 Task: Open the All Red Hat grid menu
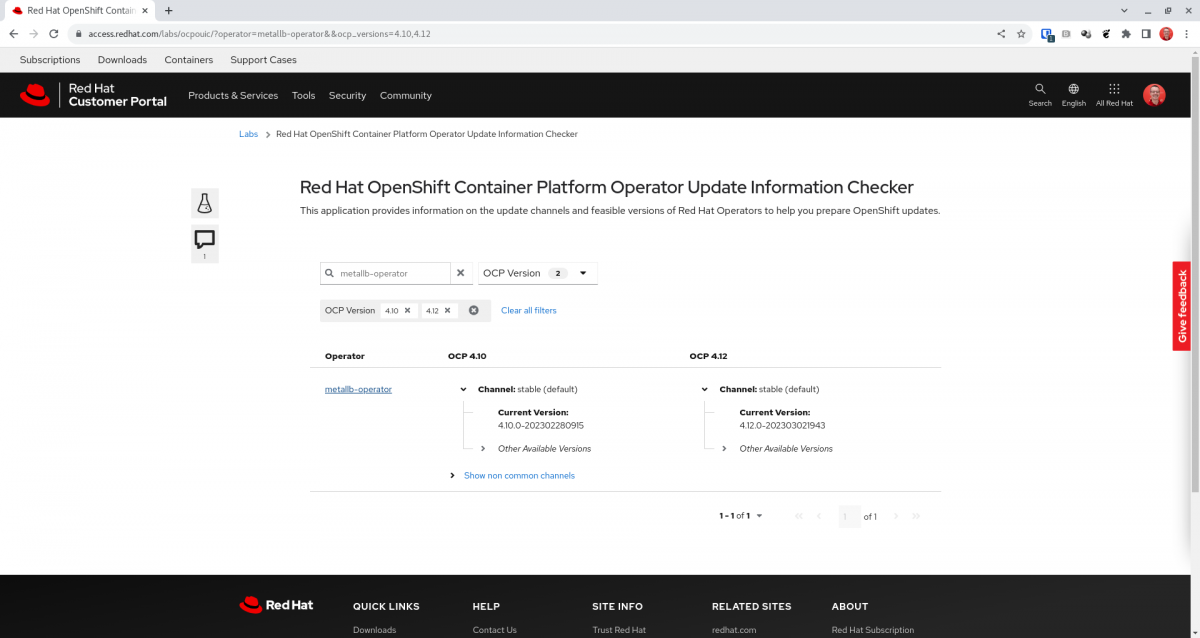(1114, 95)
